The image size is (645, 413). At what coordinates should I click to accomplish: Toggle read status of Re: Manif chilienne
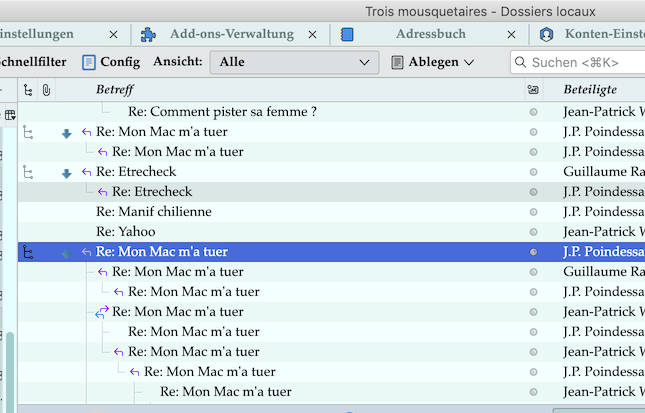533,212
